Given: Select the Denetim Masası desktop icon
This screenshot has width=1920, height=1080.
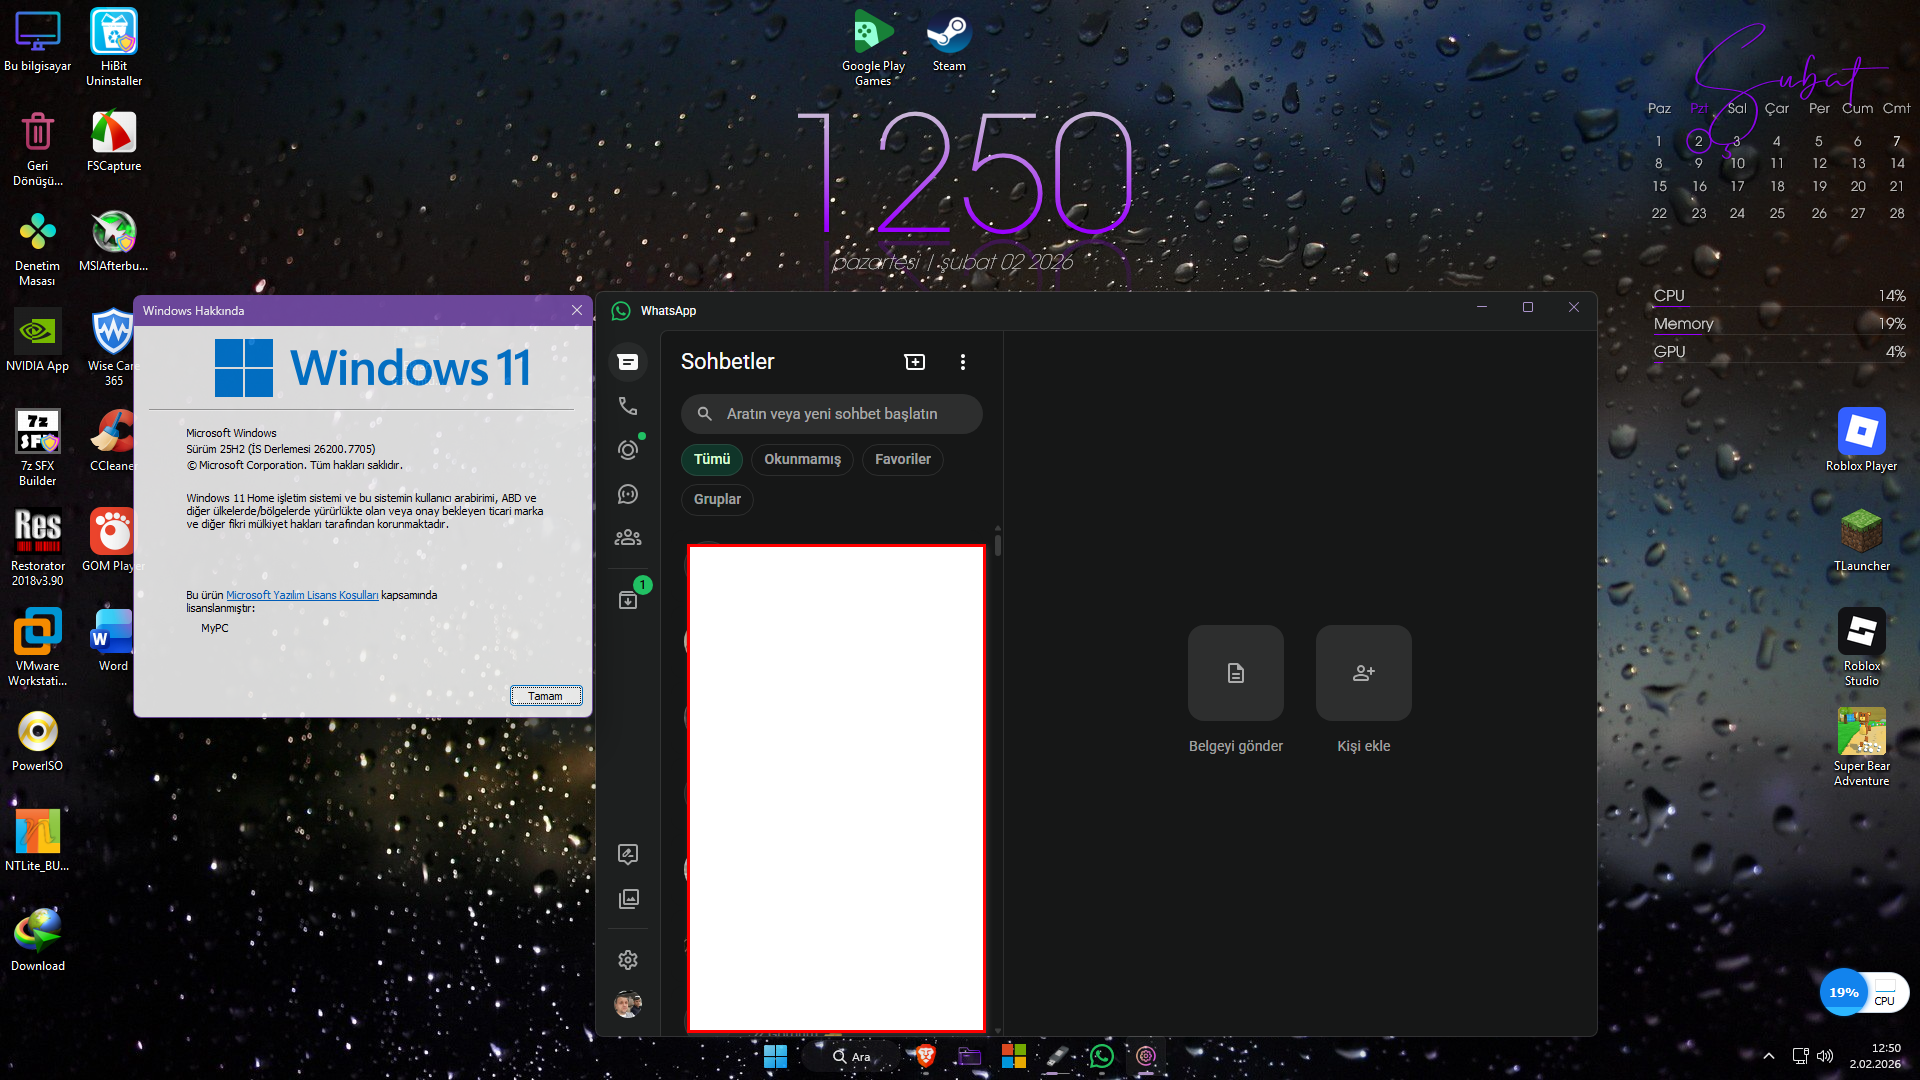Looking at the screenshot, I should point(38,248).
